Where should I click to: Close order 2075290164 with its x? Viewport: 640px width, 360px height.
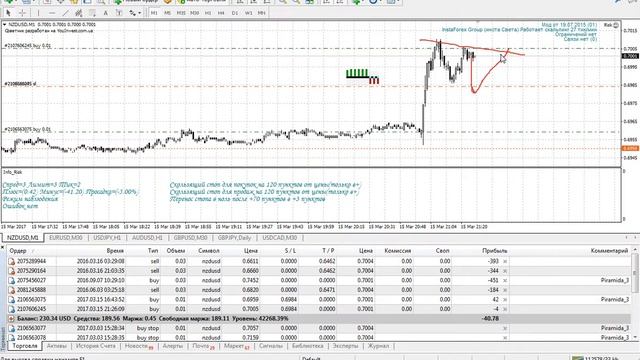click(505, 271)
